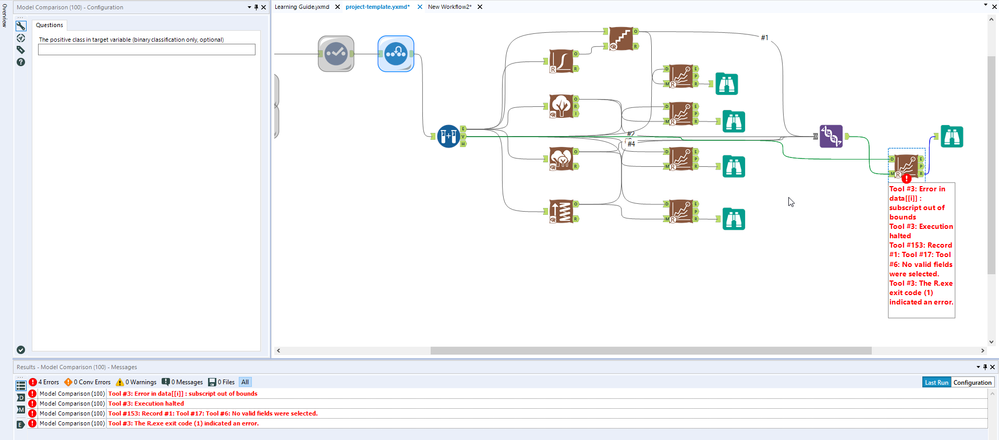Switch results to Last Run
The height and width of the screenshot is (440, 999).
[x=937, y=383]
